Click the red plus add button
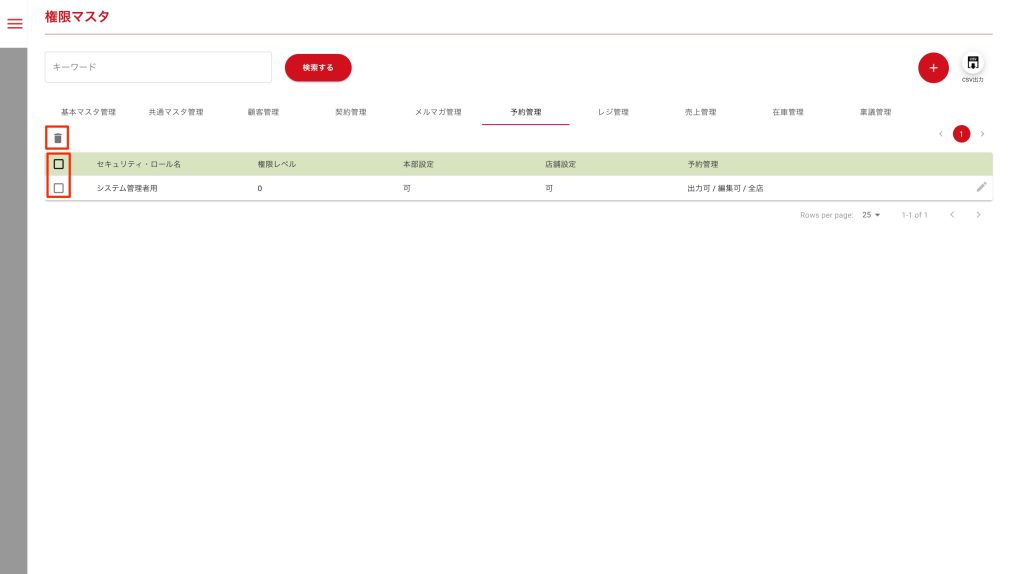Viewport: 1024px width, 574px height. pos(932,68)
